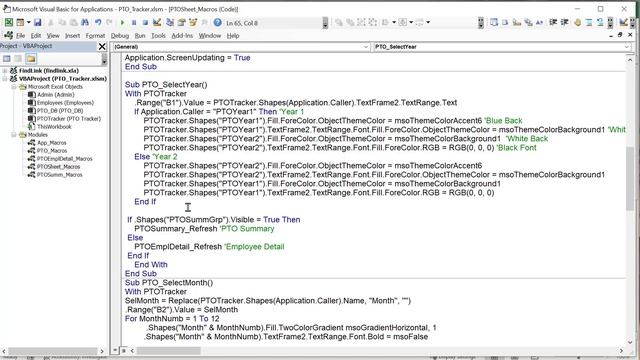Click the Paste clipboard toolbar icon
The image size is (640, 360).
(x=73, y=22)
